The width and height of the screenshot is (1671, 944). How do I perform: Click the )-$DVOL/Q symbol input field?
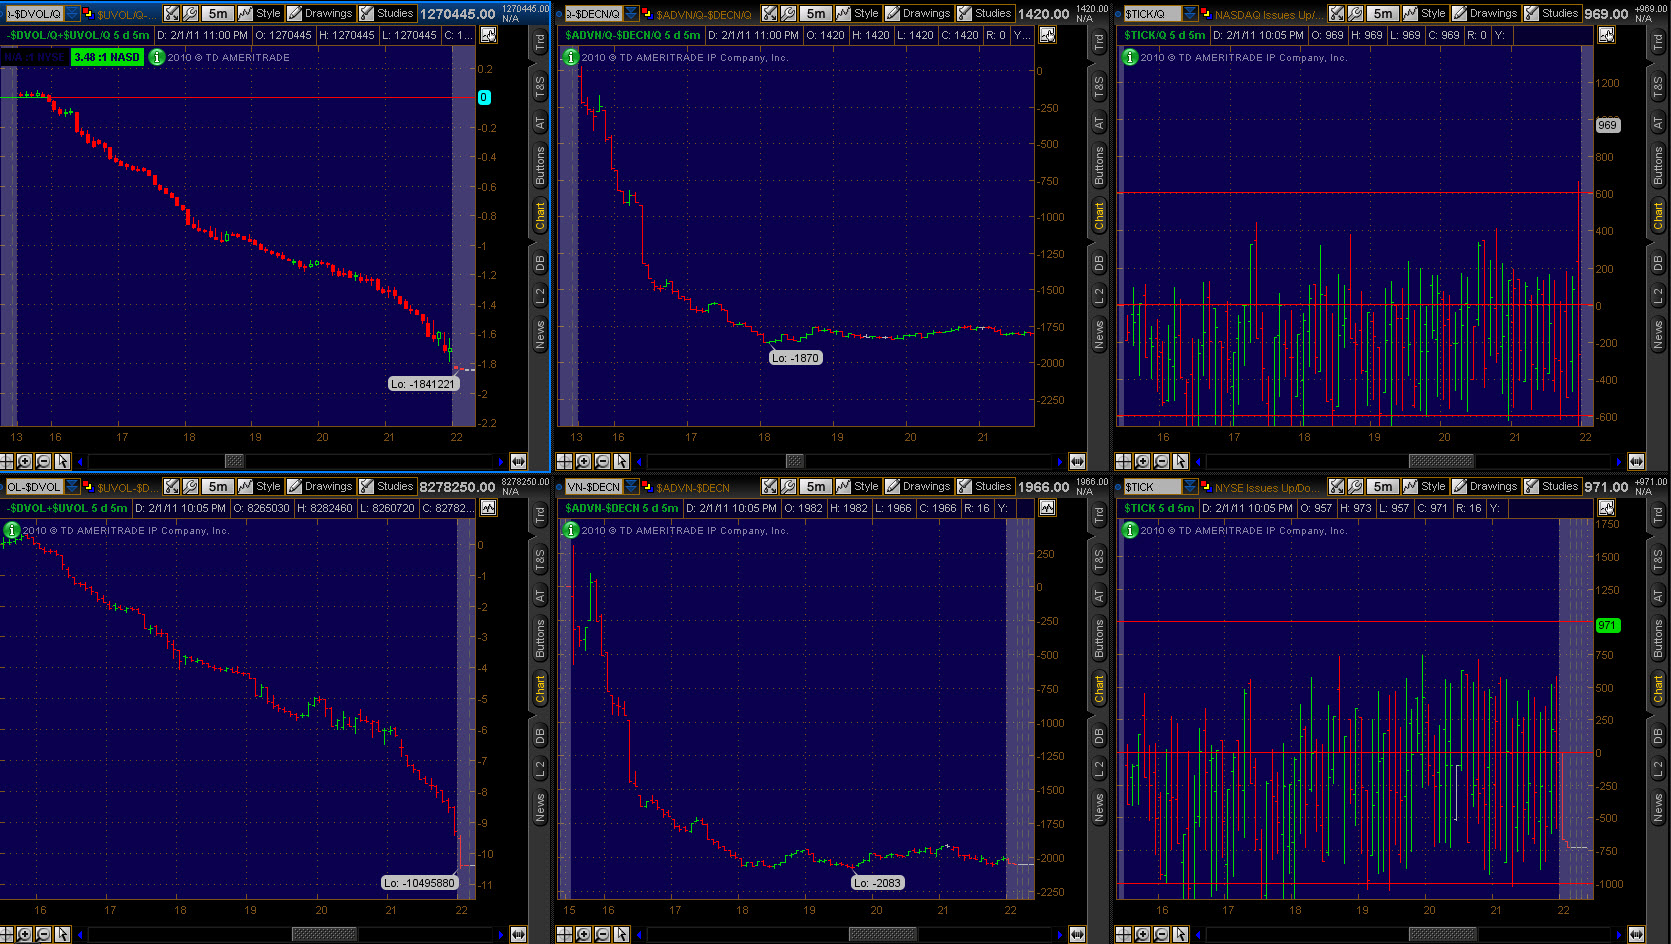[33, 13]
